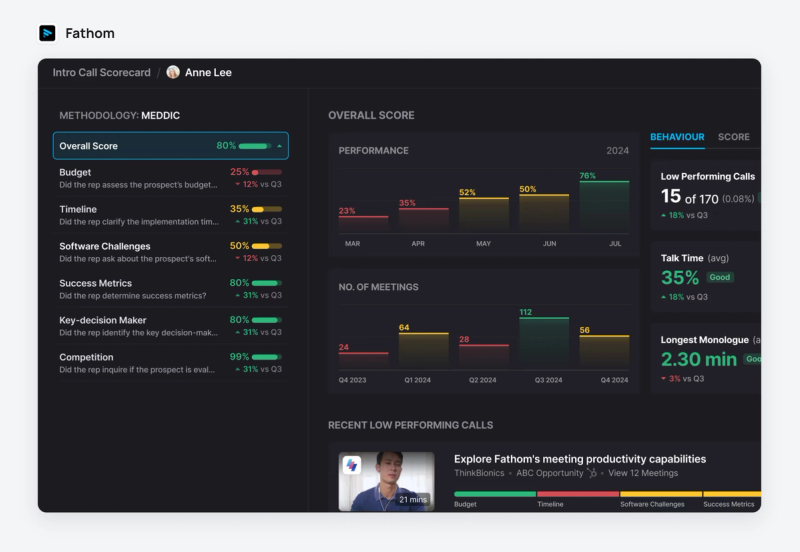Select the Competition row

[170, 363]
